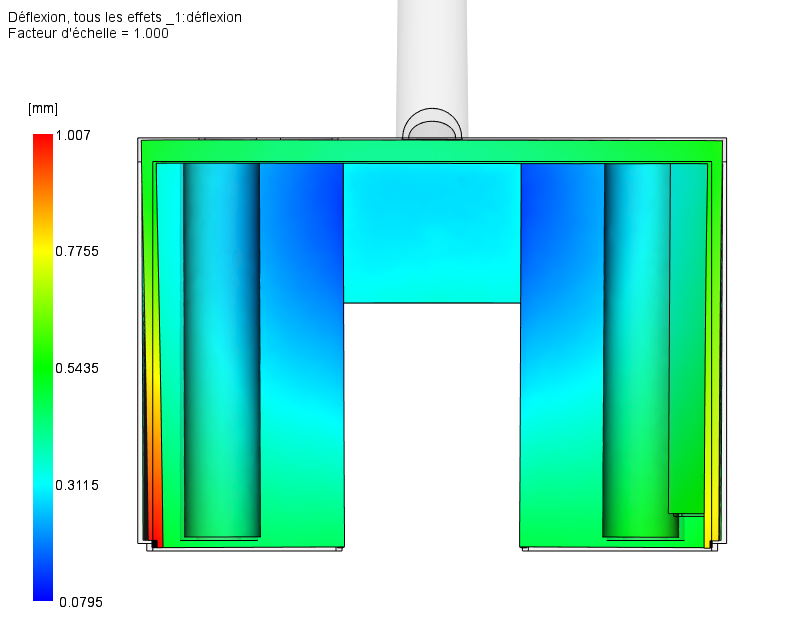Pick the right vertical cylinder of the part
The width and height of the screenshot is (788, 625).
click(640, 350)
